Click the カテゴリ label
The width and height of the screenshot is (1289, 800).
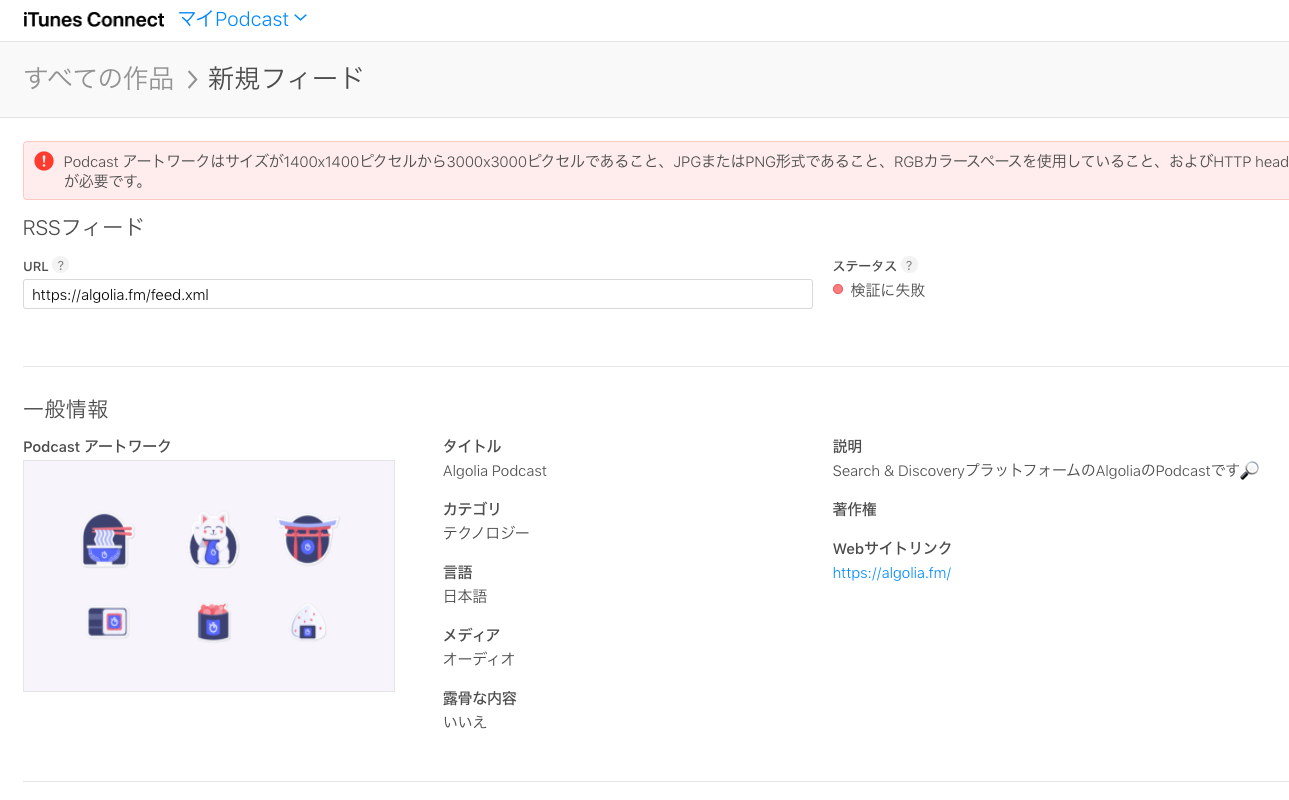(x=472, y=509)
